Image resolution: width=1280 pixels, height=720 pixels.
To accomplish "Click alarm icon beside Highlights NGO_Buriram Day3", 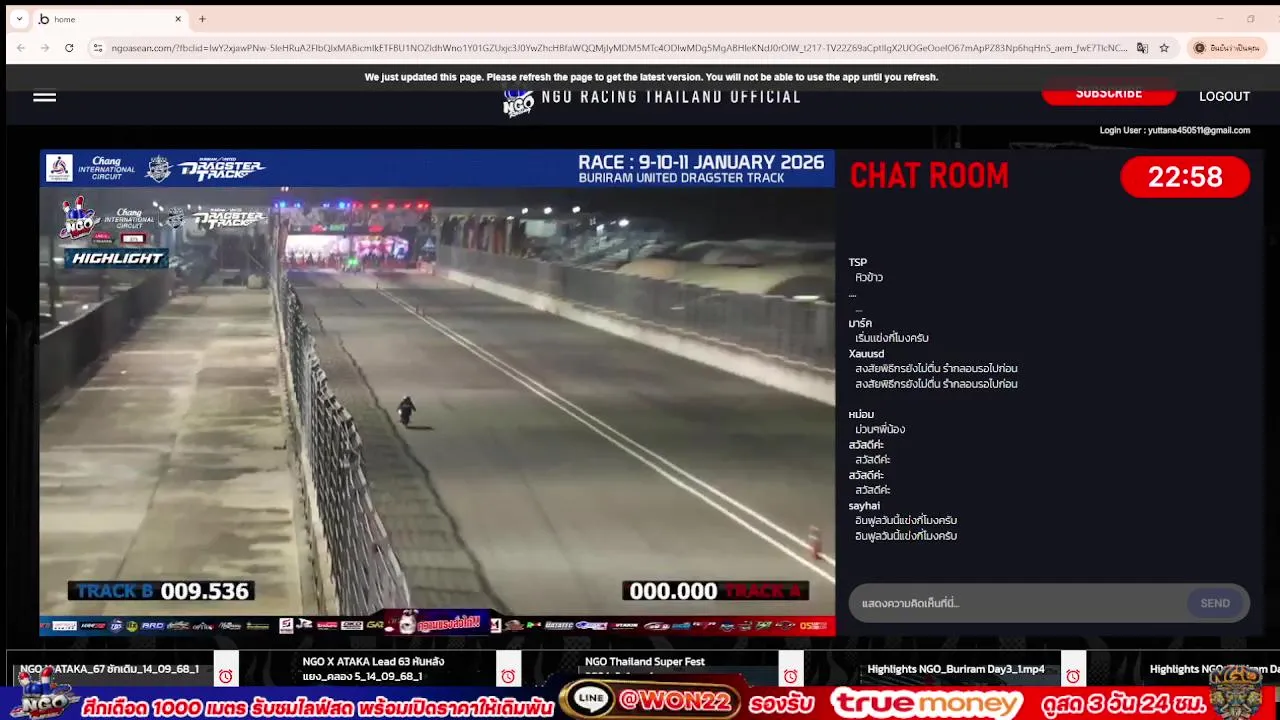I will click(x=1073, y=677).
